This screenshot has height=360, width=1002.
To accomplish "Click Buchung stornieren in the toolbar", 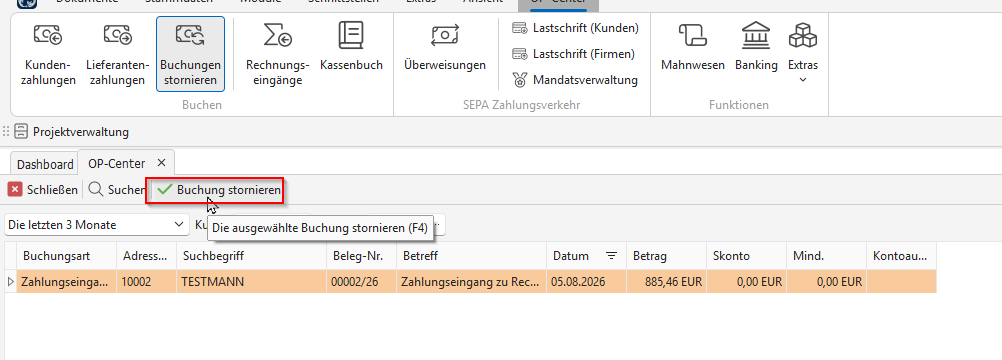I will tap(219, 190).
